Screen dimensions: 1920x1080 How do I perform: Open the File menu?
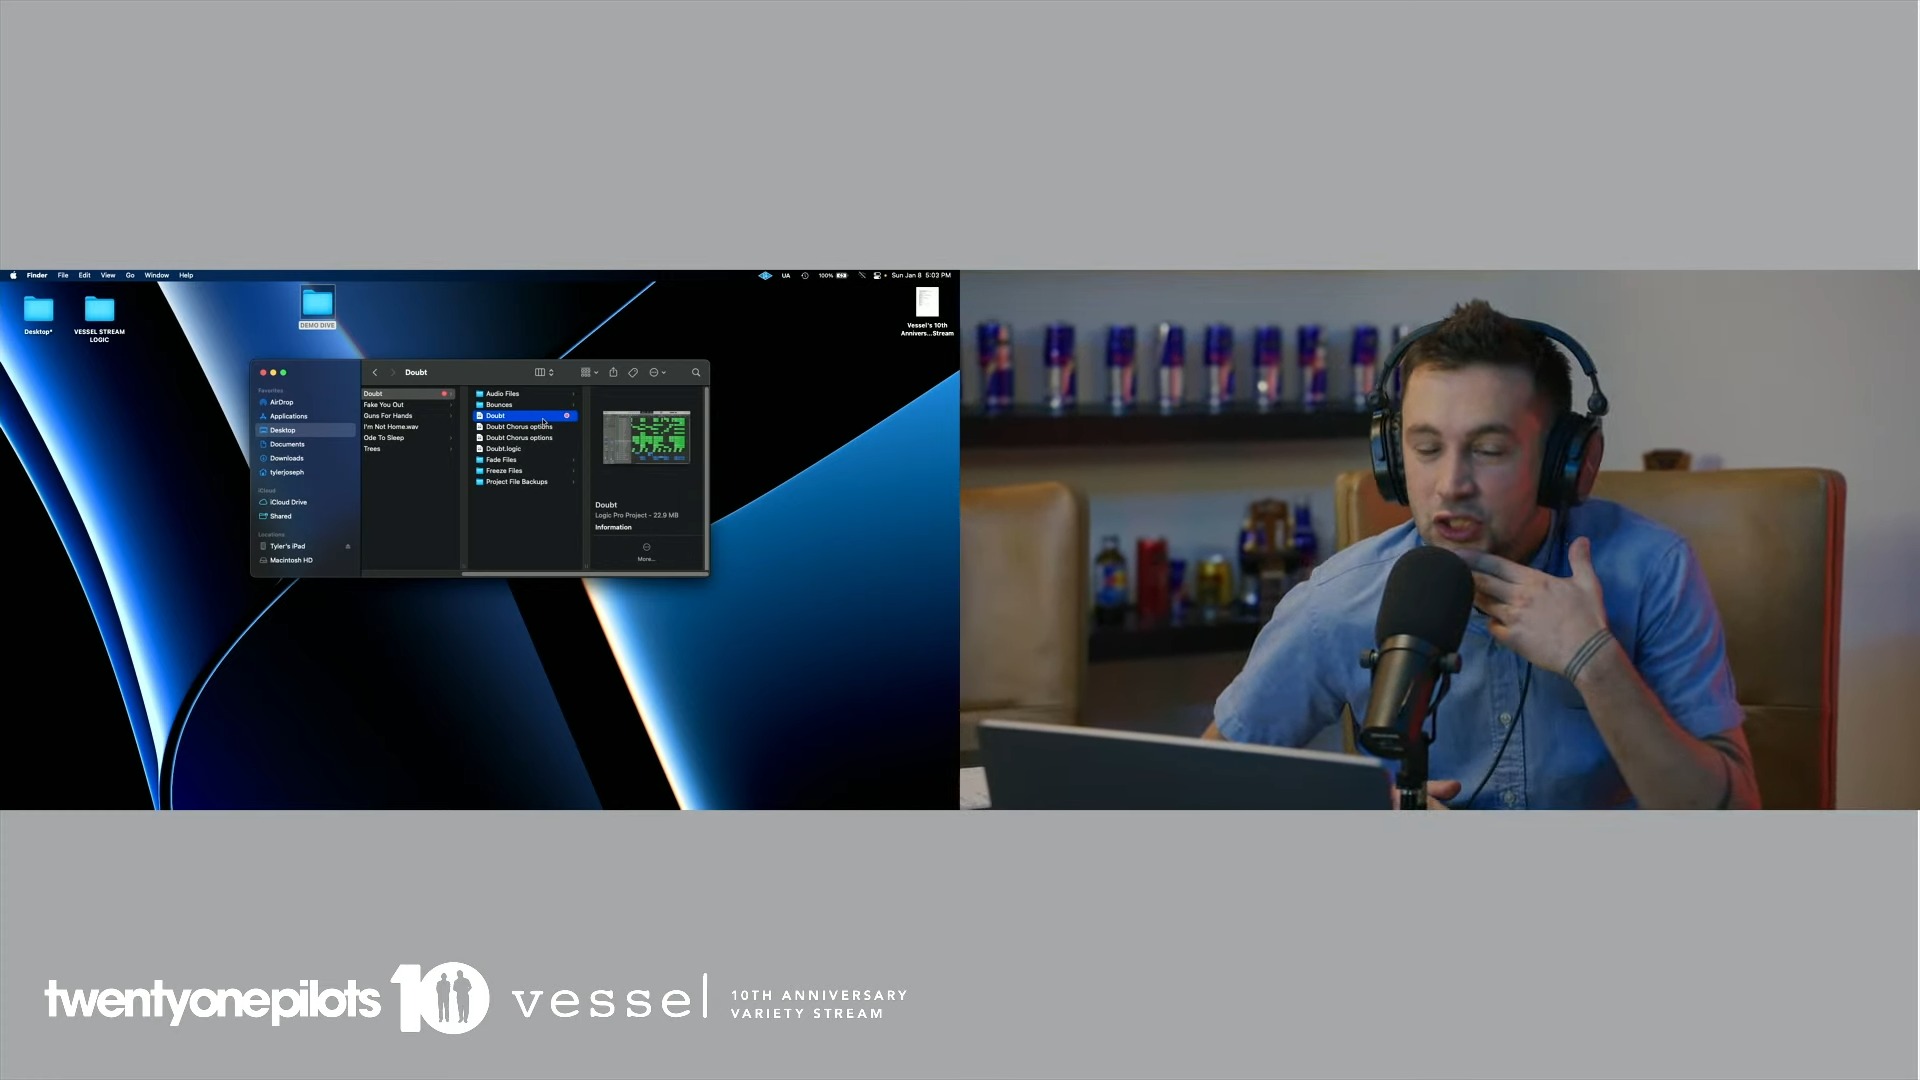pyautogui.click(x=63, y=275)
